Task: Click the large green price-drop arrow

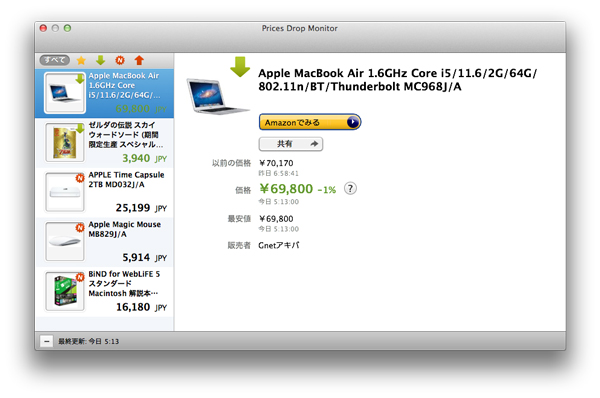Action: pos(240,67)
